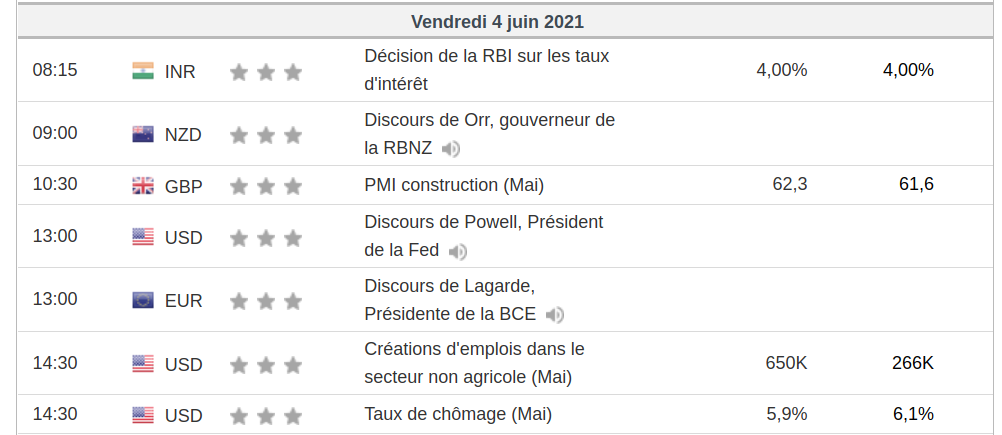
Task: Open 'Discours de Orr, gouverneur de la RBNZ'
Action: (x=489, y=134)
